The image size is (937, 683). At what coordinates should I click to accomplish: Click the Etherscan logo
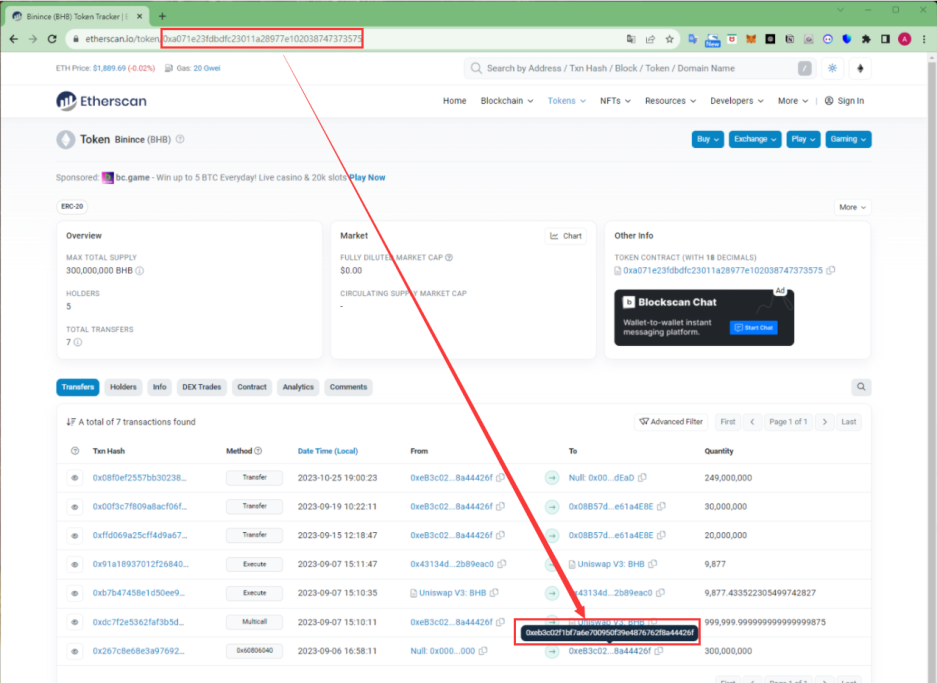[x=102, y=101]
